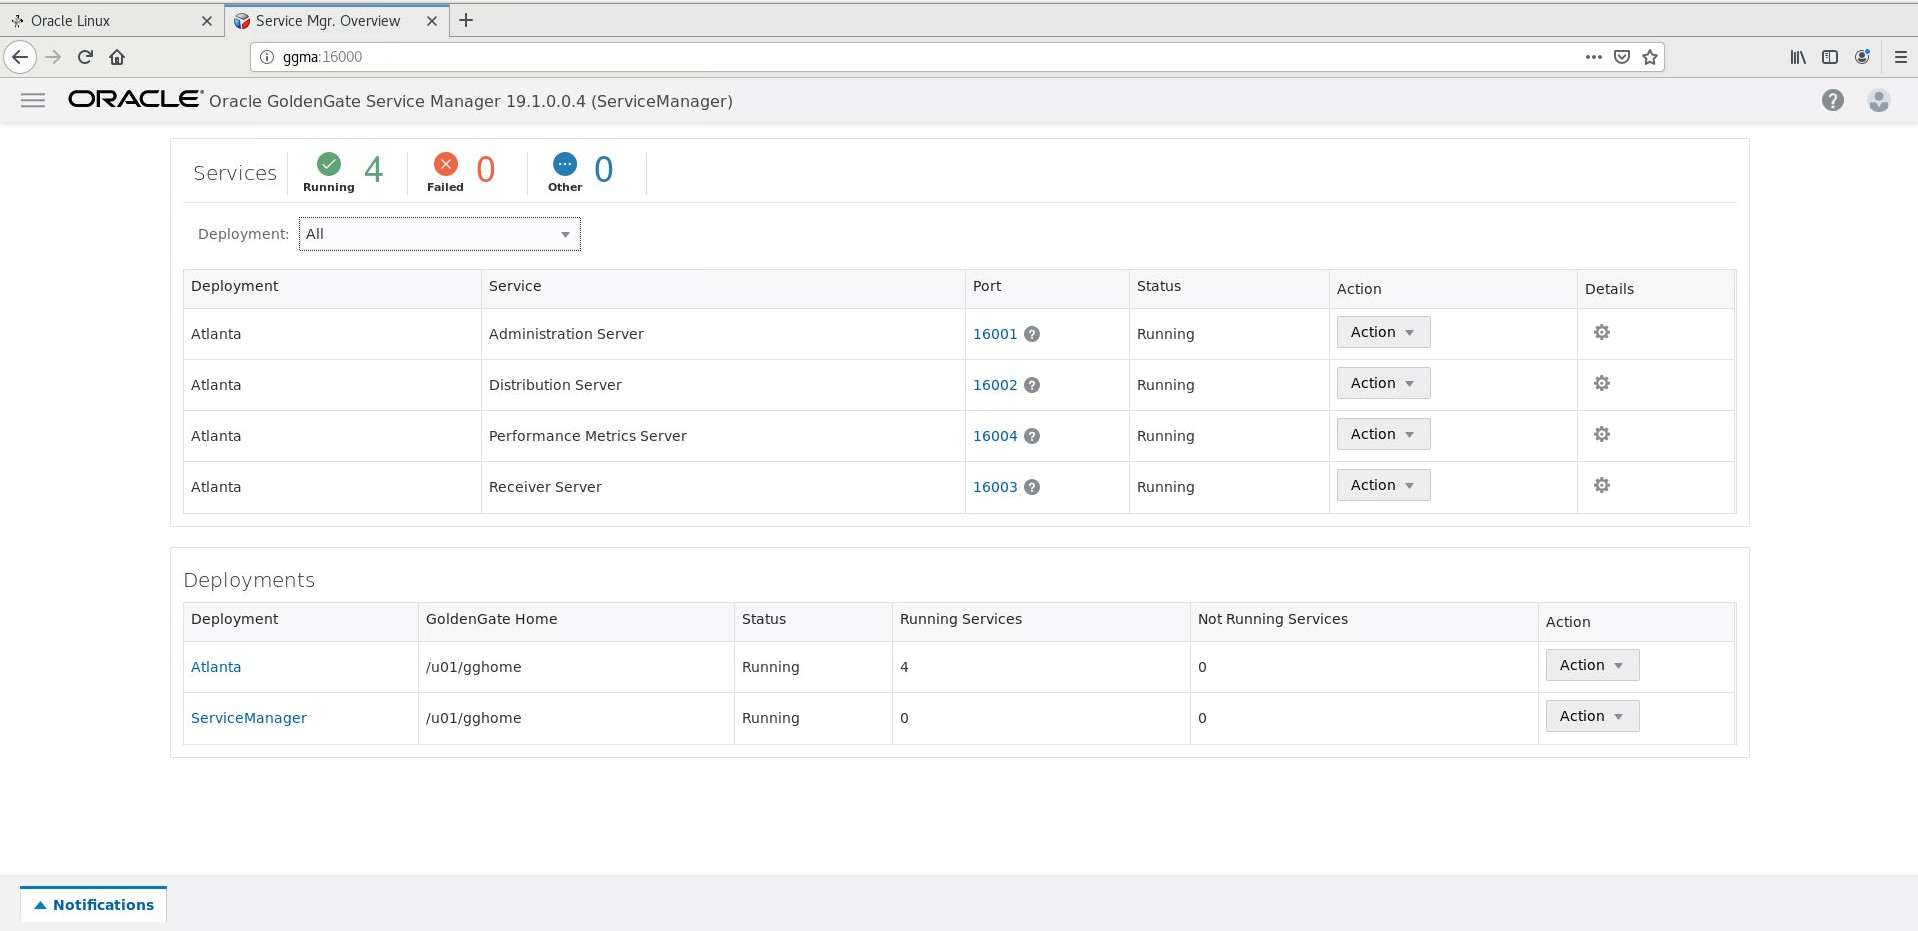
Task: Click the Service column header
Action: (515, 286)
